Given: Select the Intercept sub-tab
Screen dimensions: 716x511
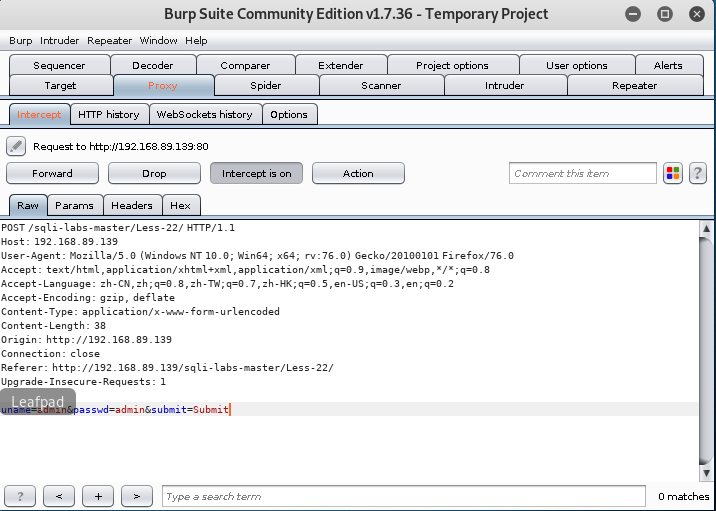Looking at the screenshot, I should [x=39, y=115].
